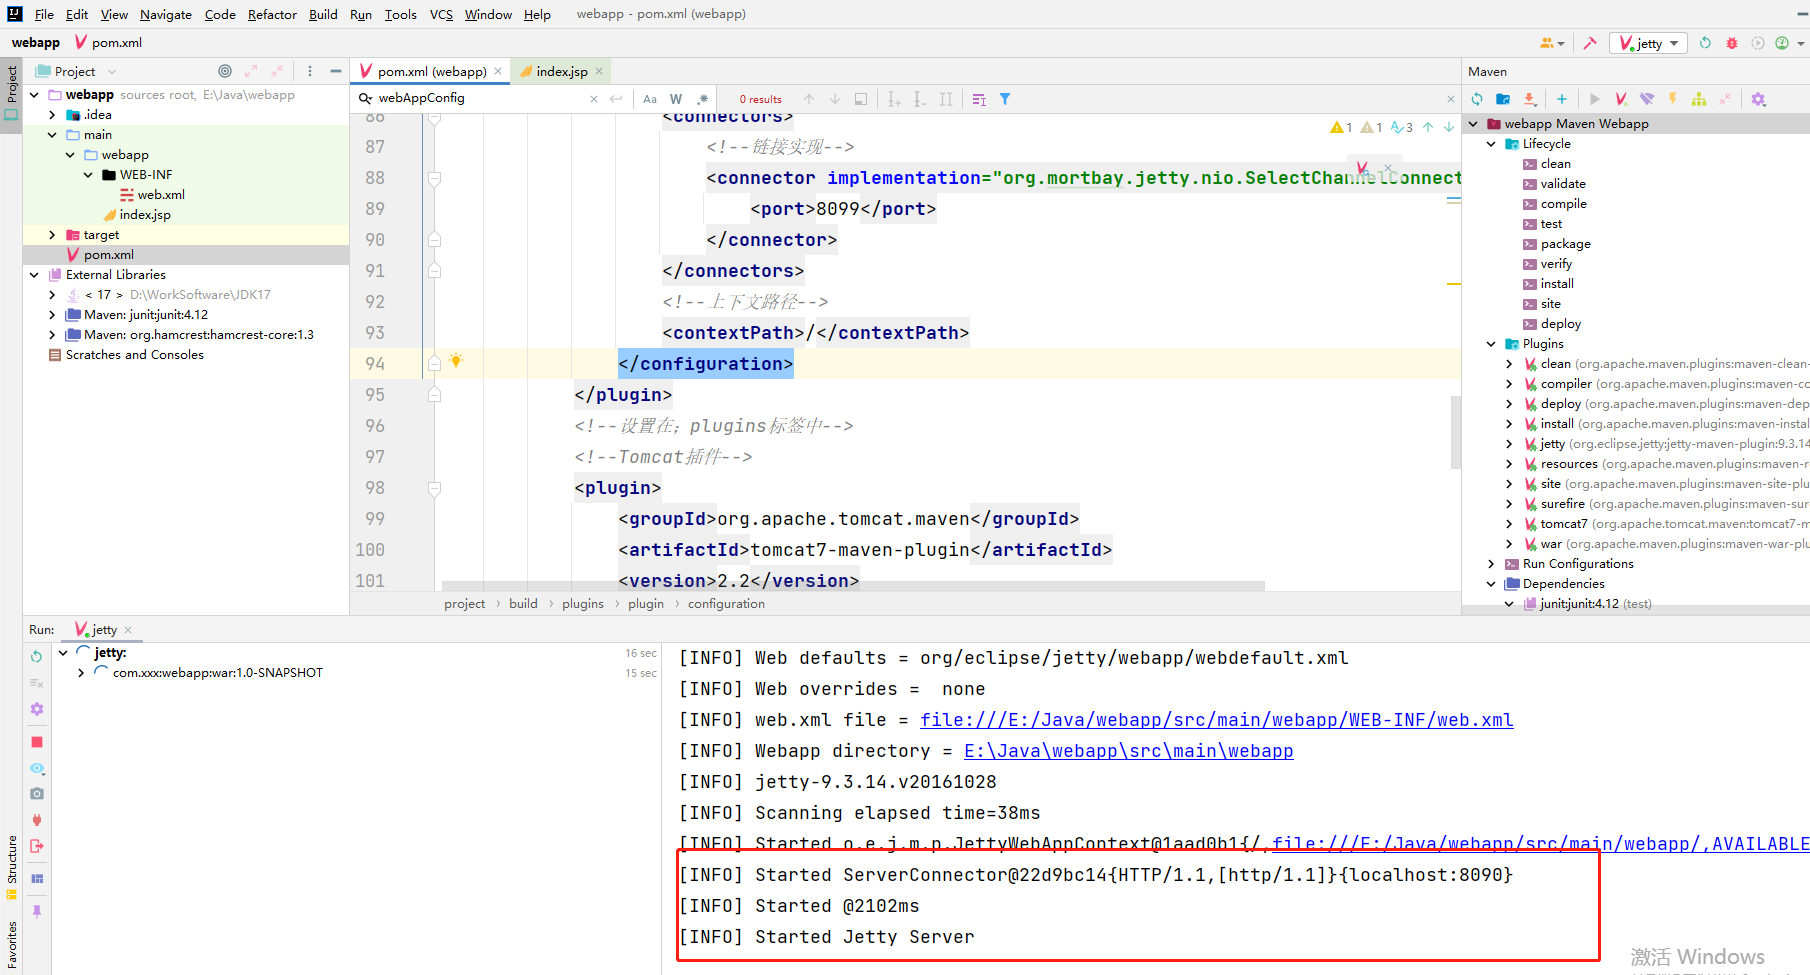Open the web.xml file link in console

tap(1216, 720)
